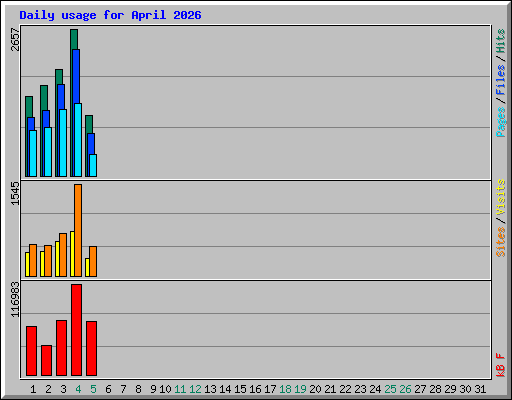
Task: Click the green day label 4
Action: (x=78, y=389)
